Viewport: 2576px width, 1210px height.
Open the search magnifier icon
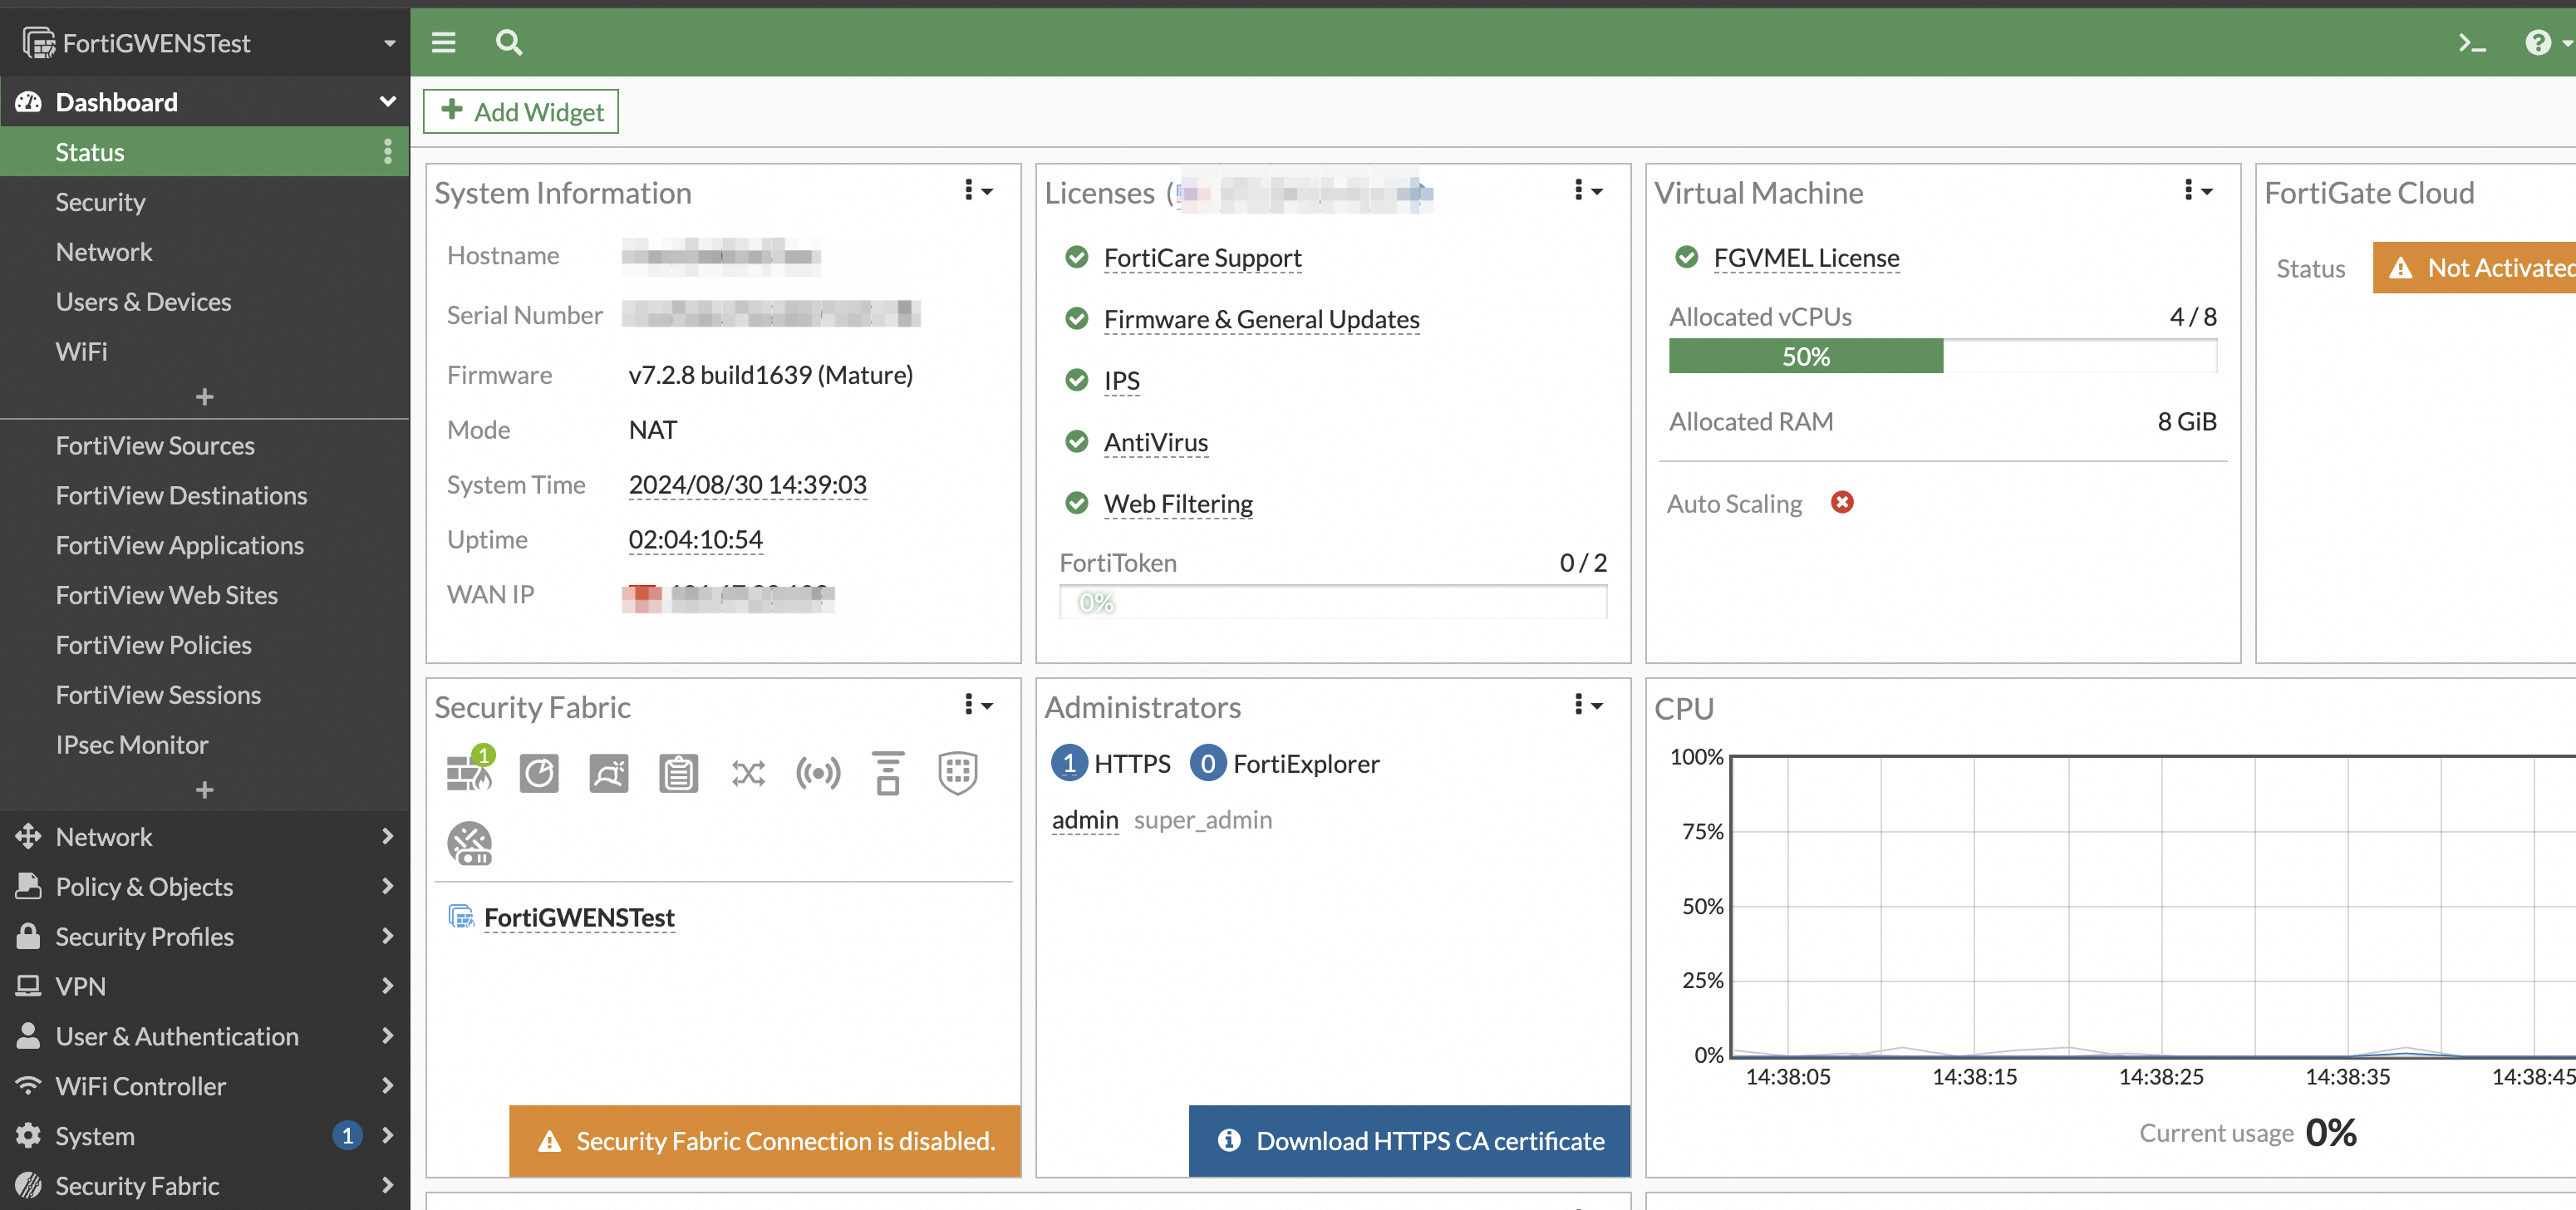(x=508, y=42)
